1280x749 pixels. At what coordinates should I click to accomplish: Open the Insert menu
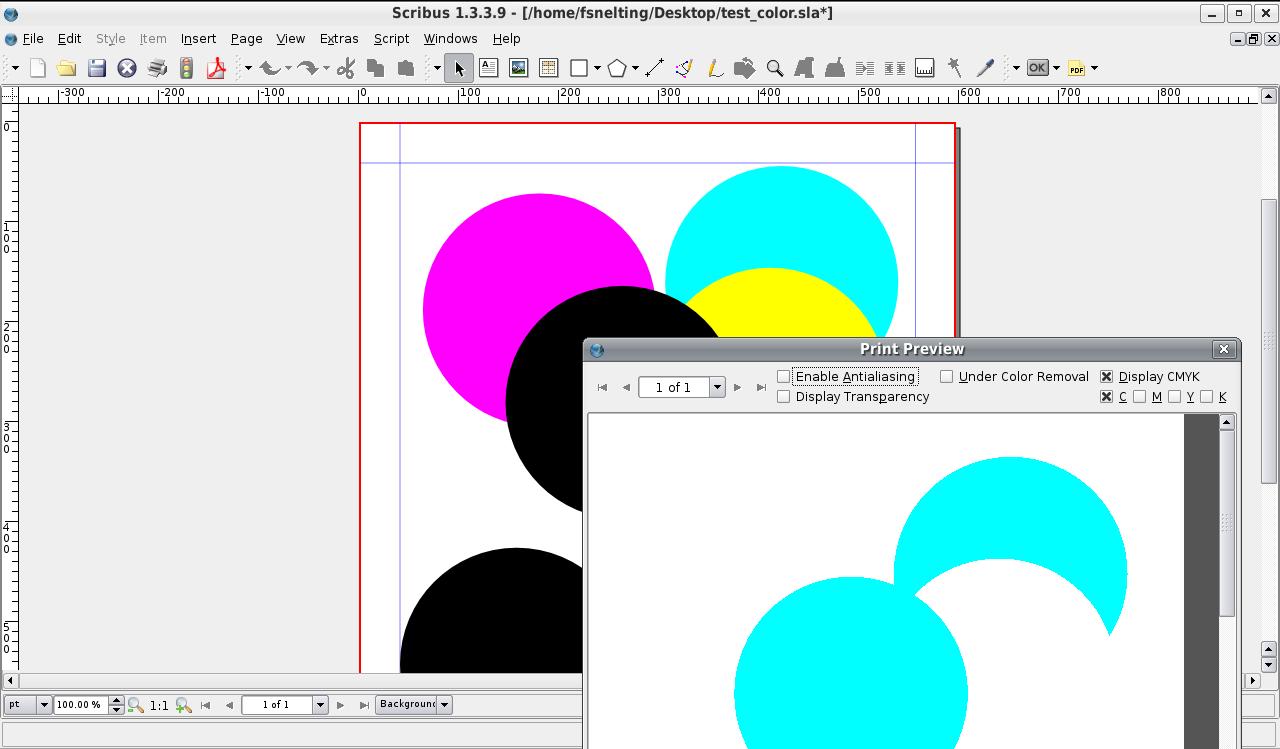(x=198, y=38)
